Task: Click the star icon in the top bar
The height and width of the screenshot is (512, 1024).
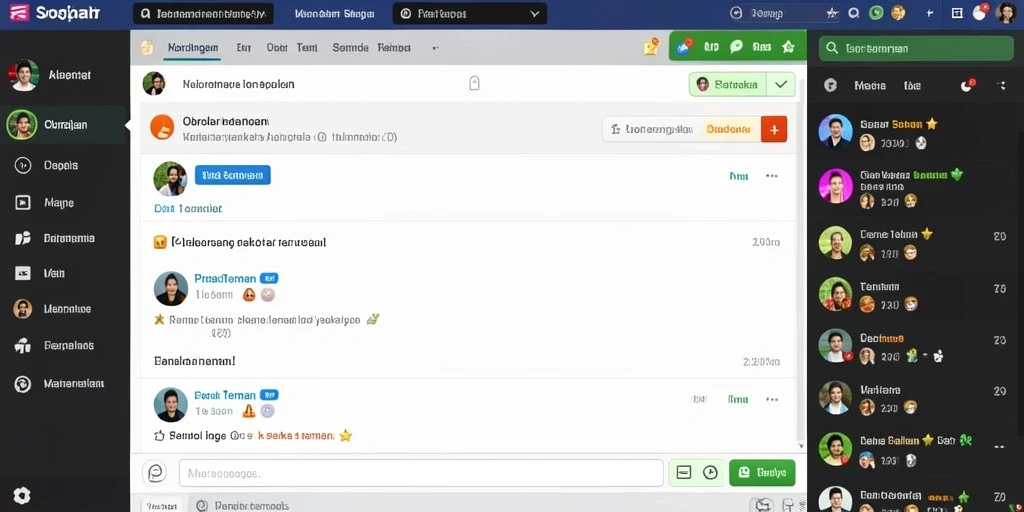Action: pyautogui.click(x=831, y=13)
